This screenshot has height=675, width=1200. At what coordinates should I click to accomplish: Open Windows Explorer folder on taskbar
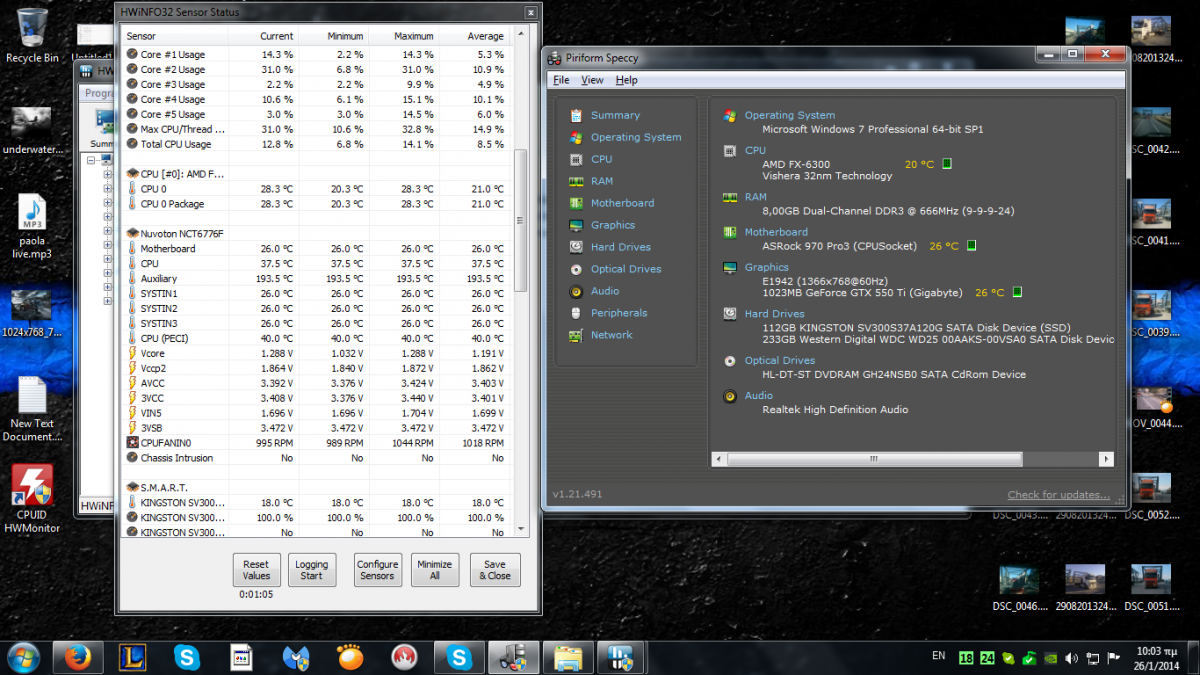click(x=568, y=657)
